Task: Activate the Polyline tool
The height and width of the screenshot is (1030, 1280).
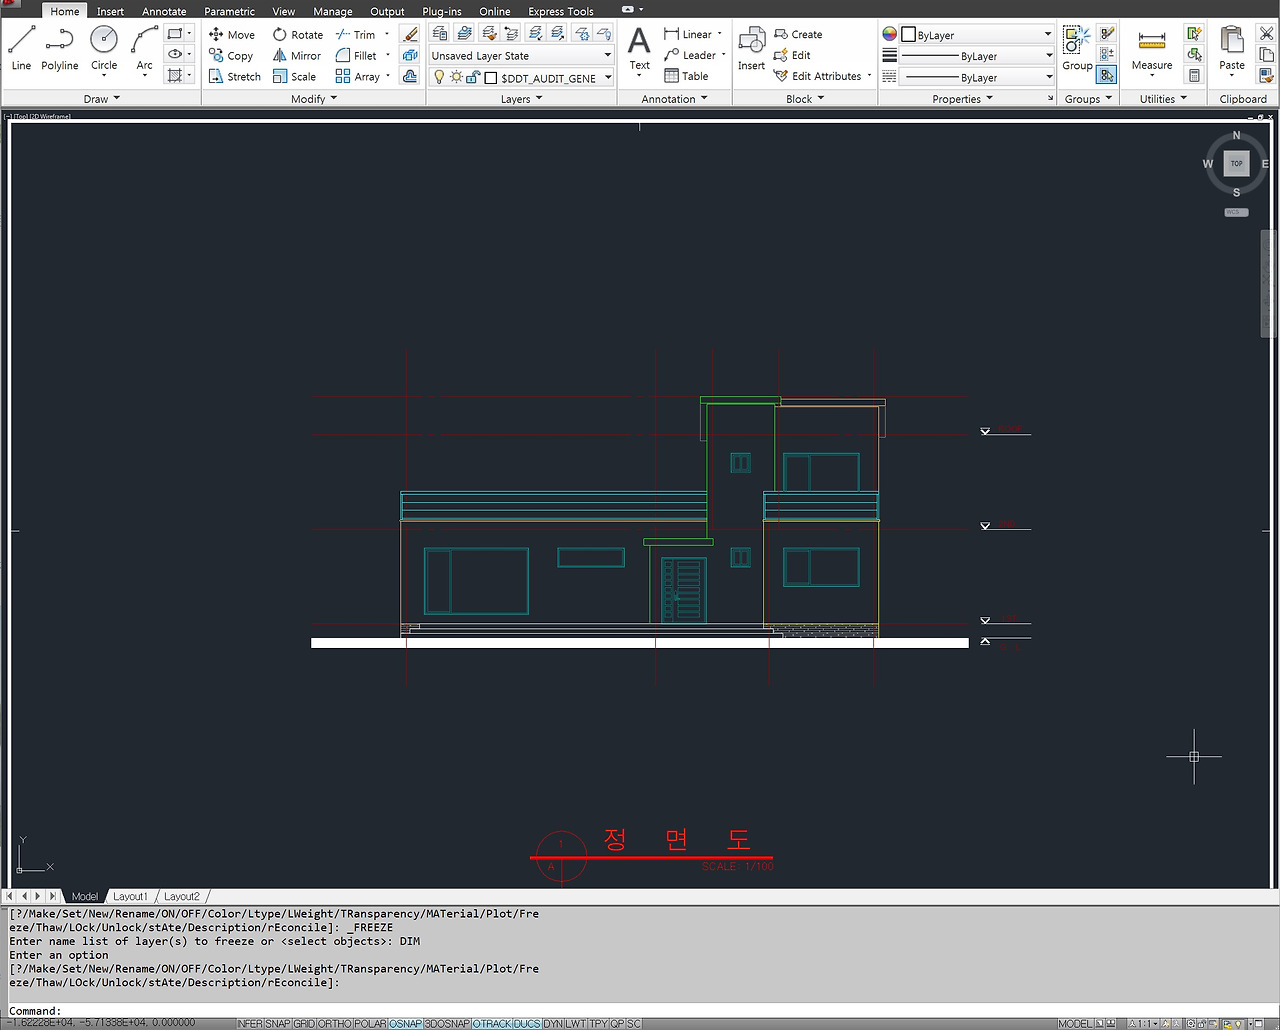Action: (x=60, y=48)
